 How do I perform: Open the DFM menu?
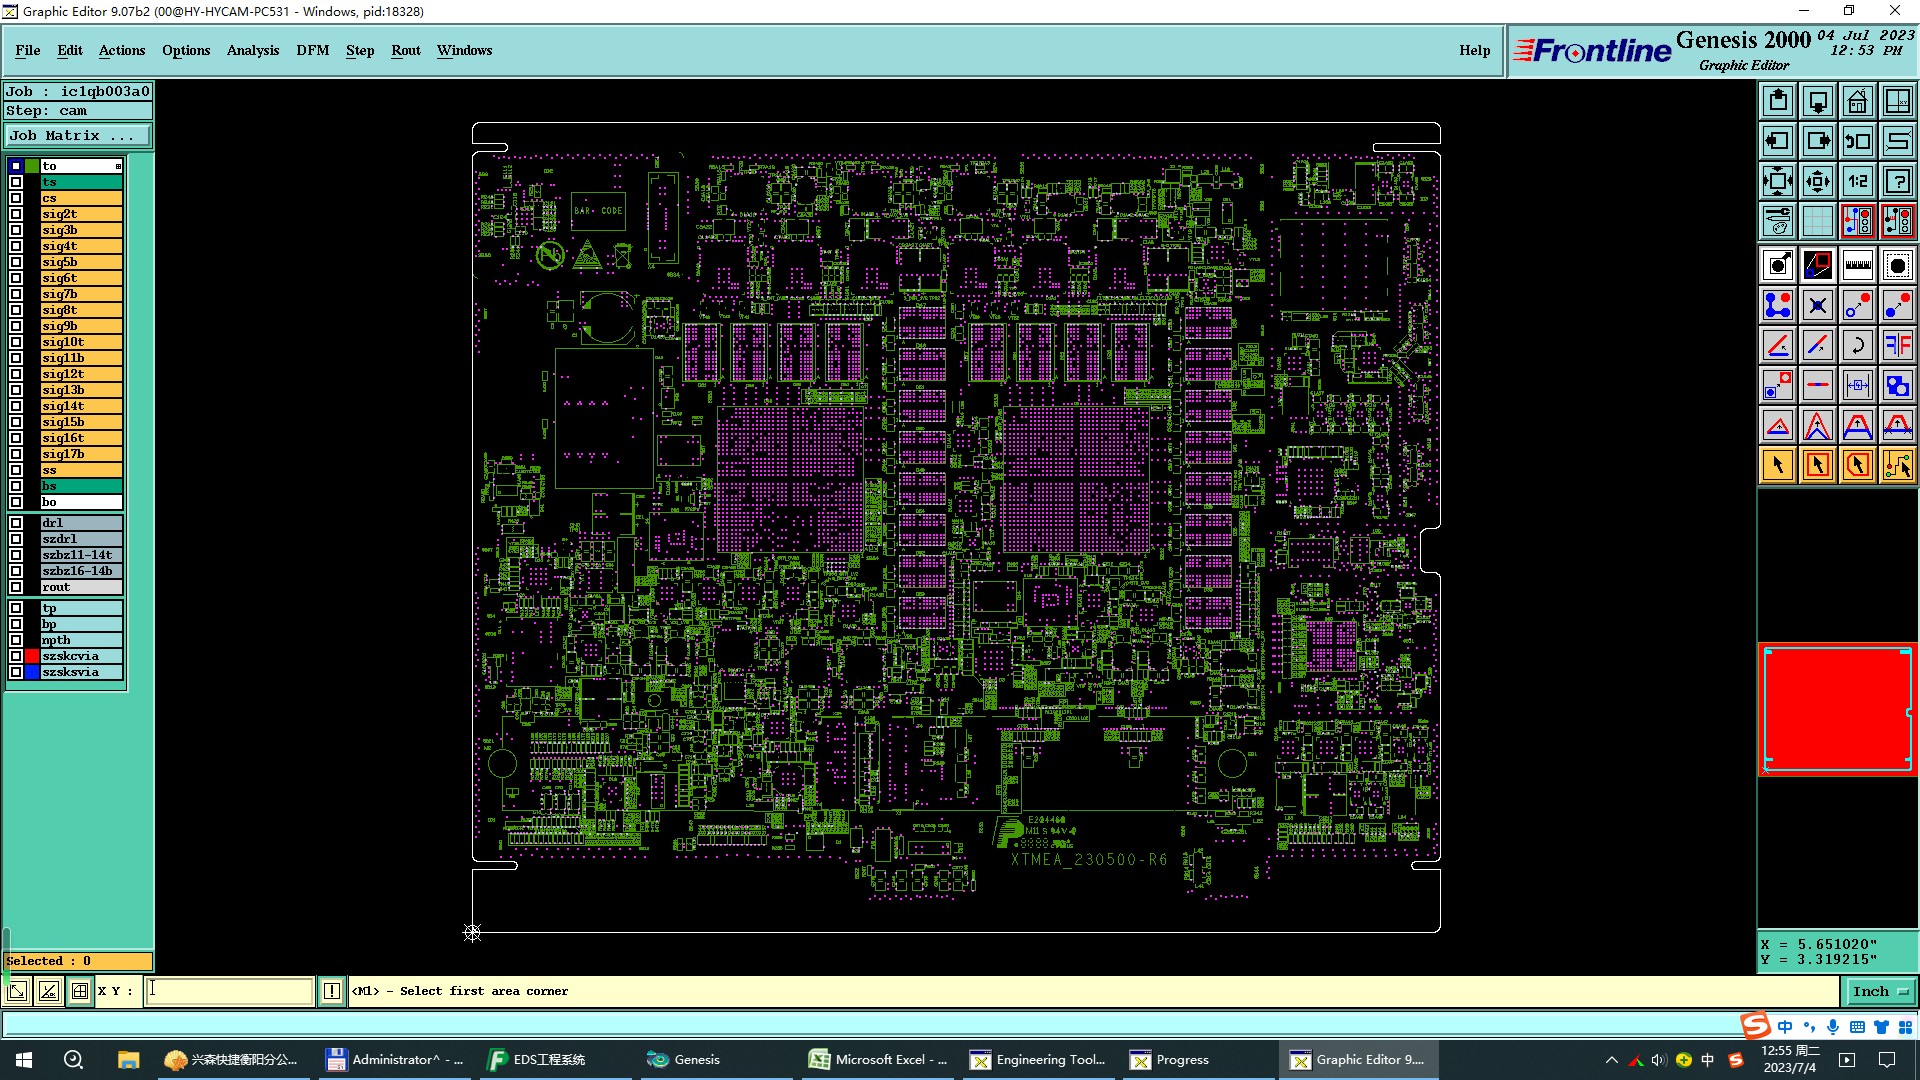coord(312,50)
